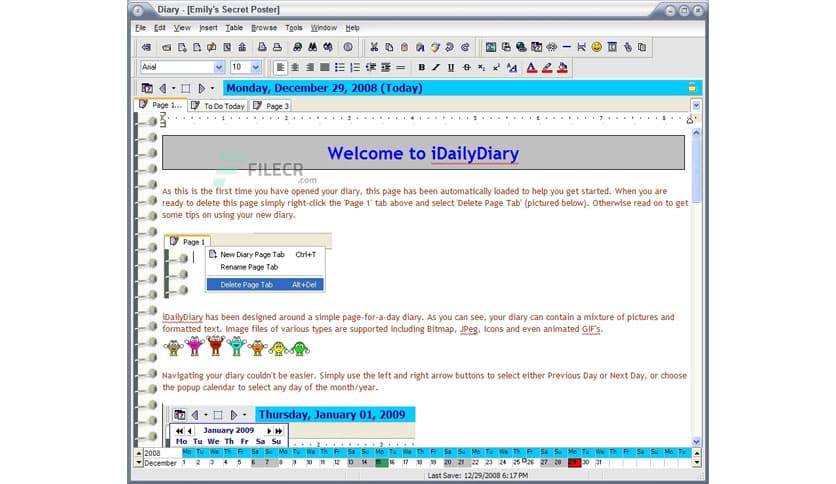
Task: Toggle underline formatting
Action: [x=451, y=68]
